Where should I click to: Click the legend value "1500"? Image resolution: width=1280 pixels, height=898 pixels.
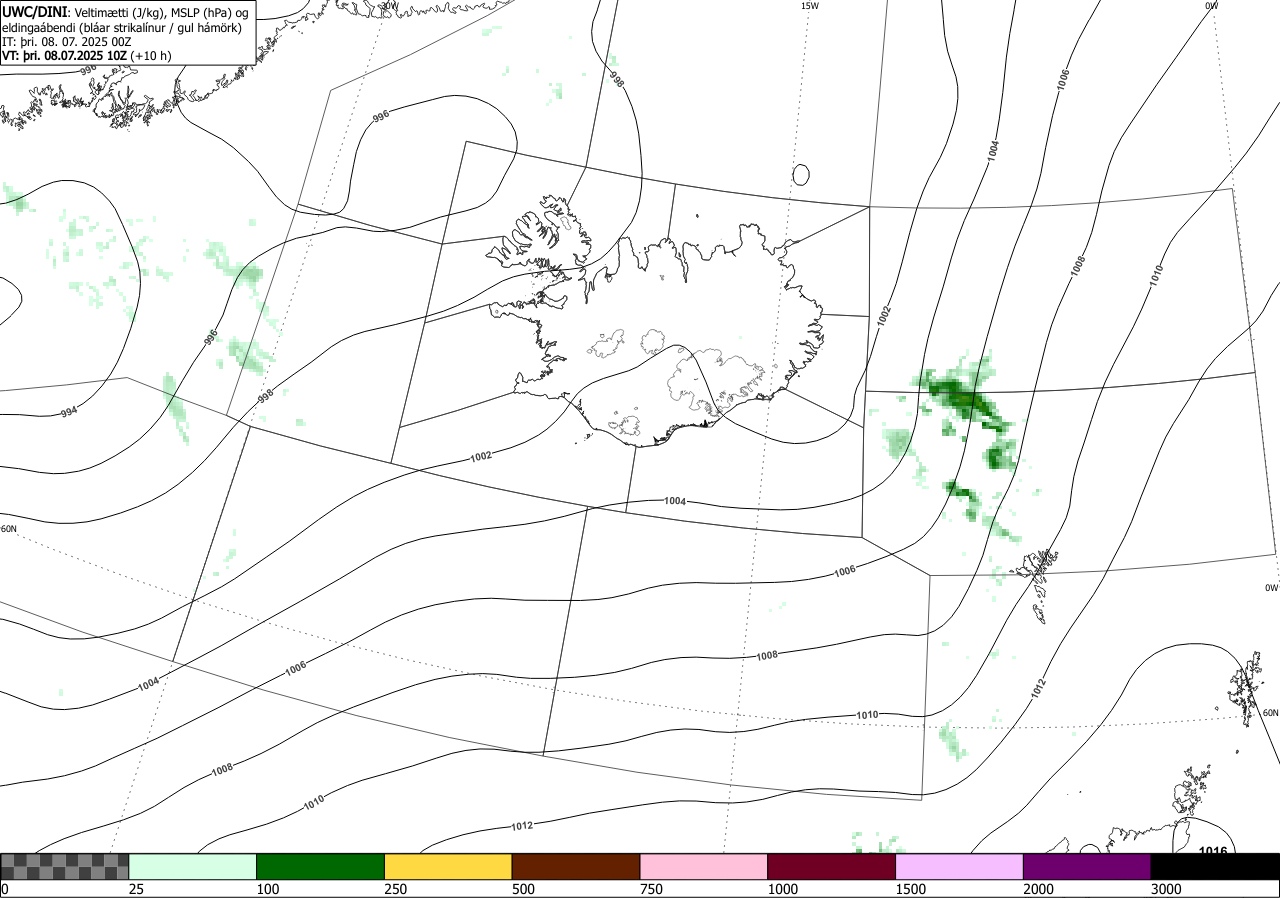pos(910,889)
